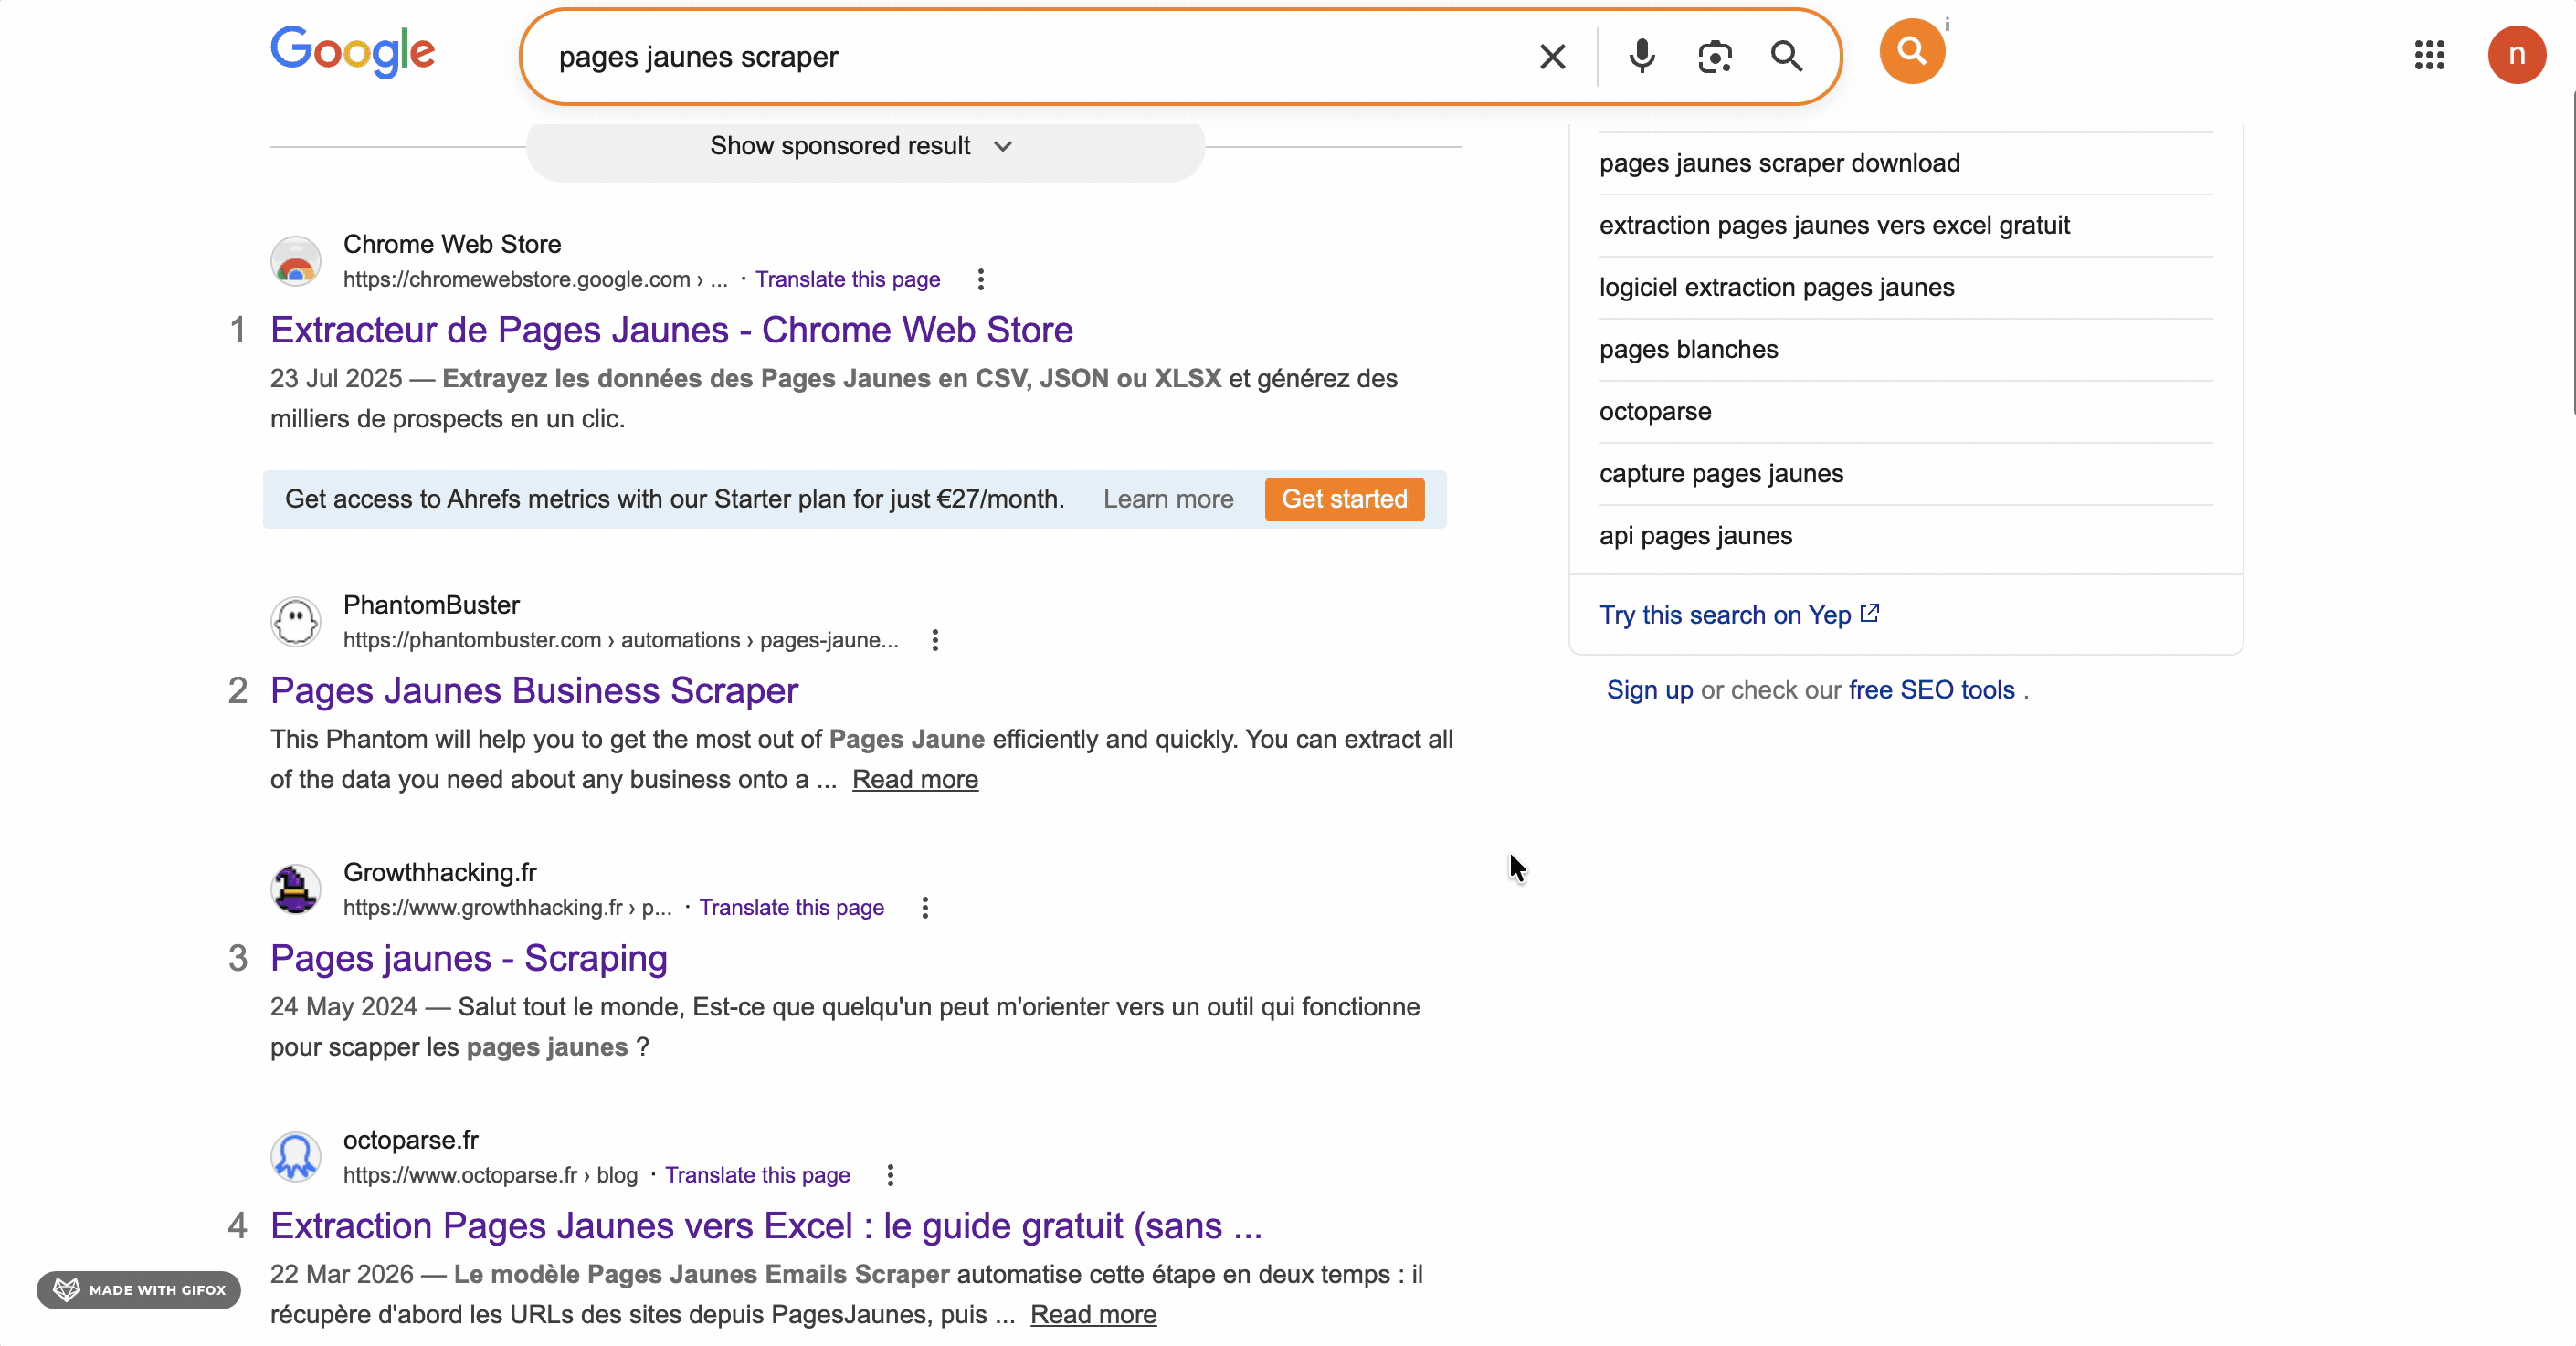
Task: Open the free SEO tools link
Action: [x=1931, y=690]
